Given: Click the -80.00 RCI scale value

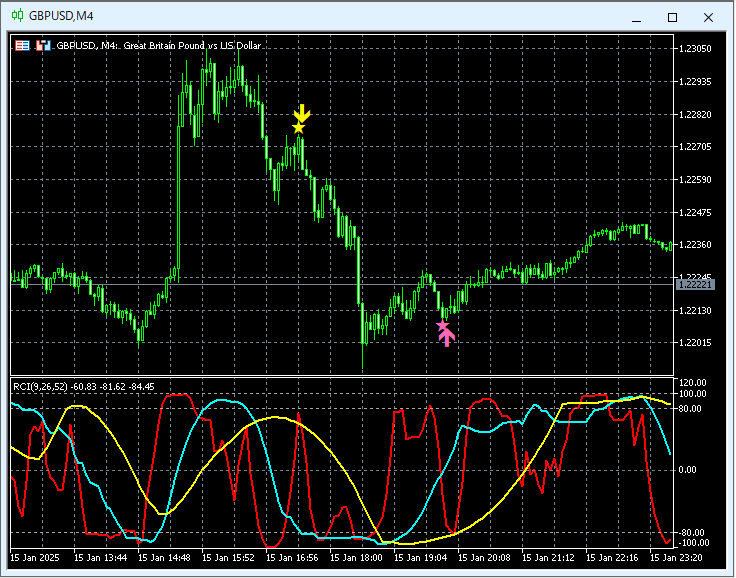Looking at the screenshot, I should coord(692,533).
